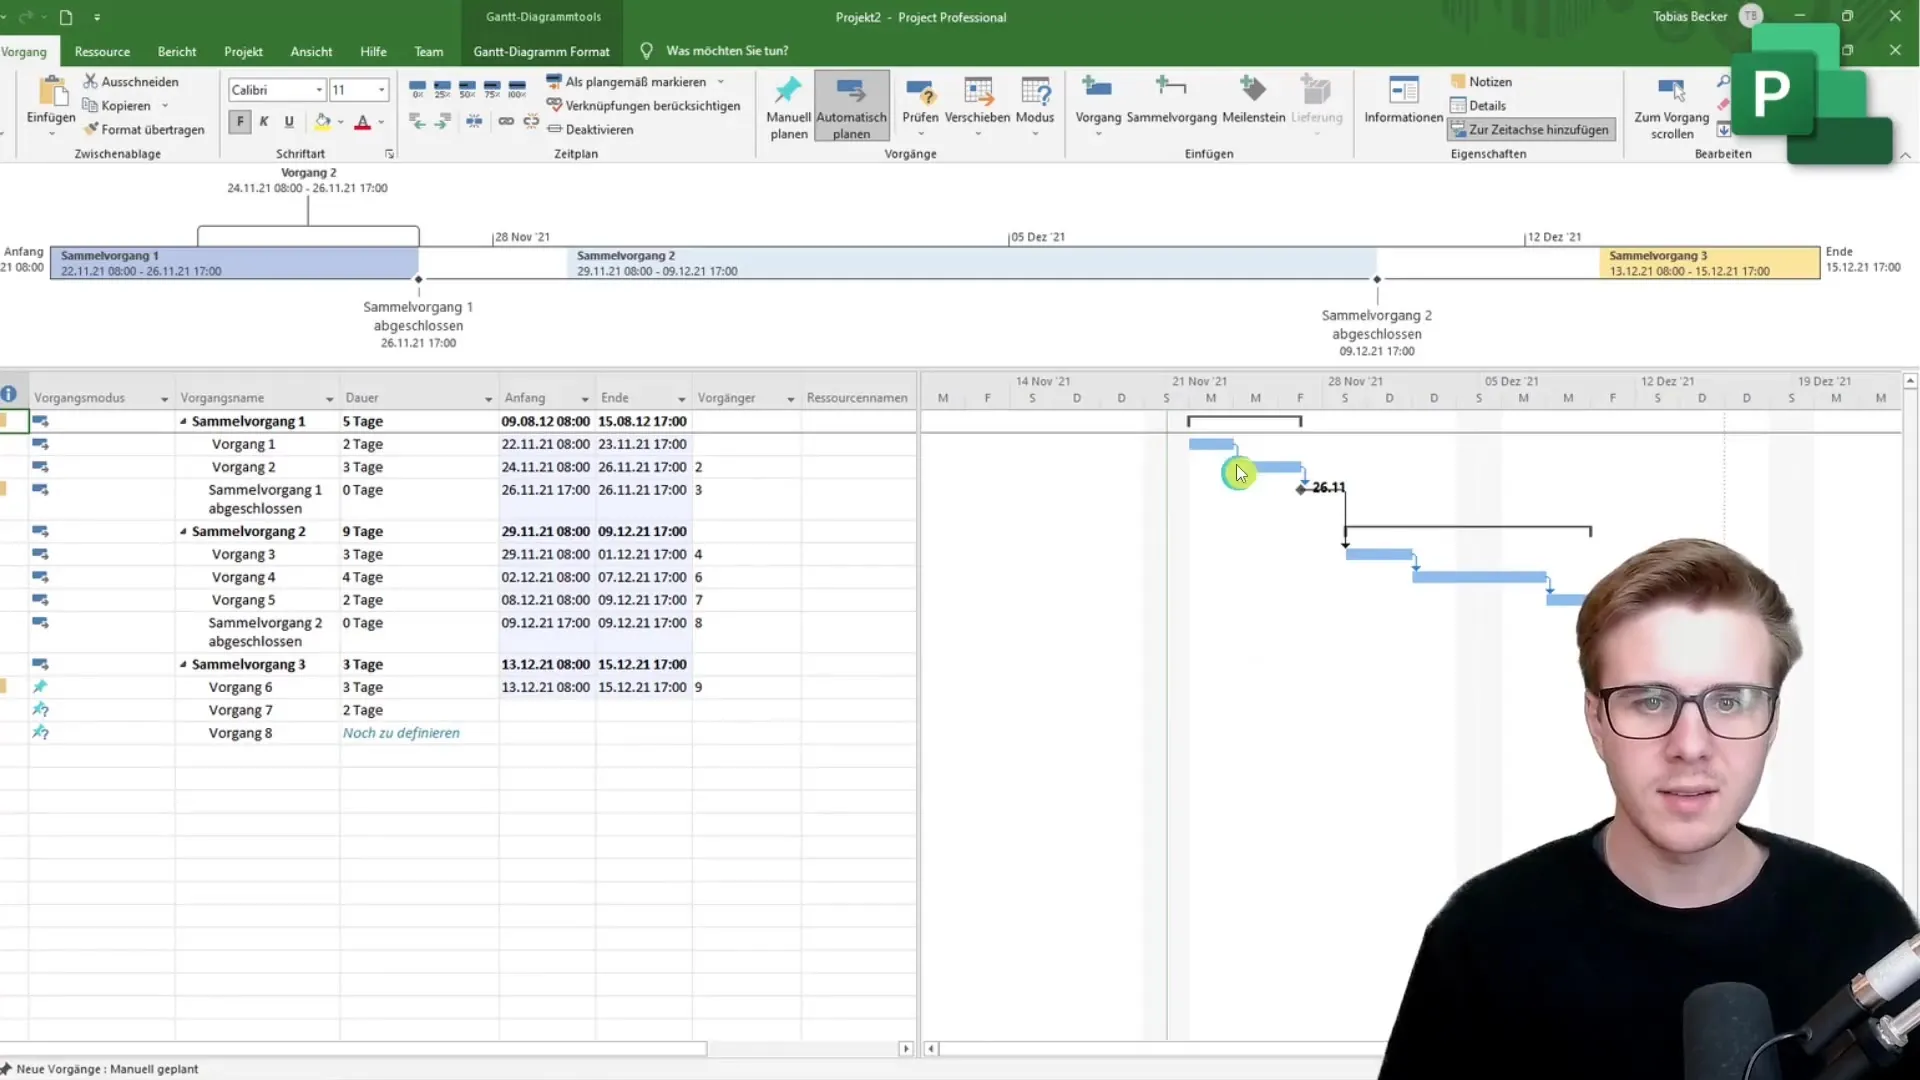Open the Team tab
Screen dimensions: 1920x1080
429,51
